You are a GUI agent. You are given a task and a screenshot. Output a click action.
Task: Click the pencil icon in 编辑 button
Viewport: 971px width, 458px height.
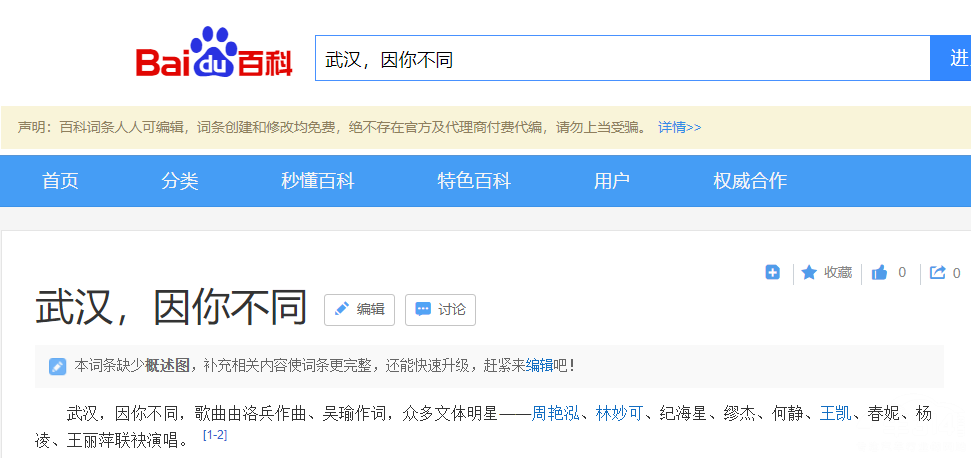pyautogui.click(x=342, y=310)
